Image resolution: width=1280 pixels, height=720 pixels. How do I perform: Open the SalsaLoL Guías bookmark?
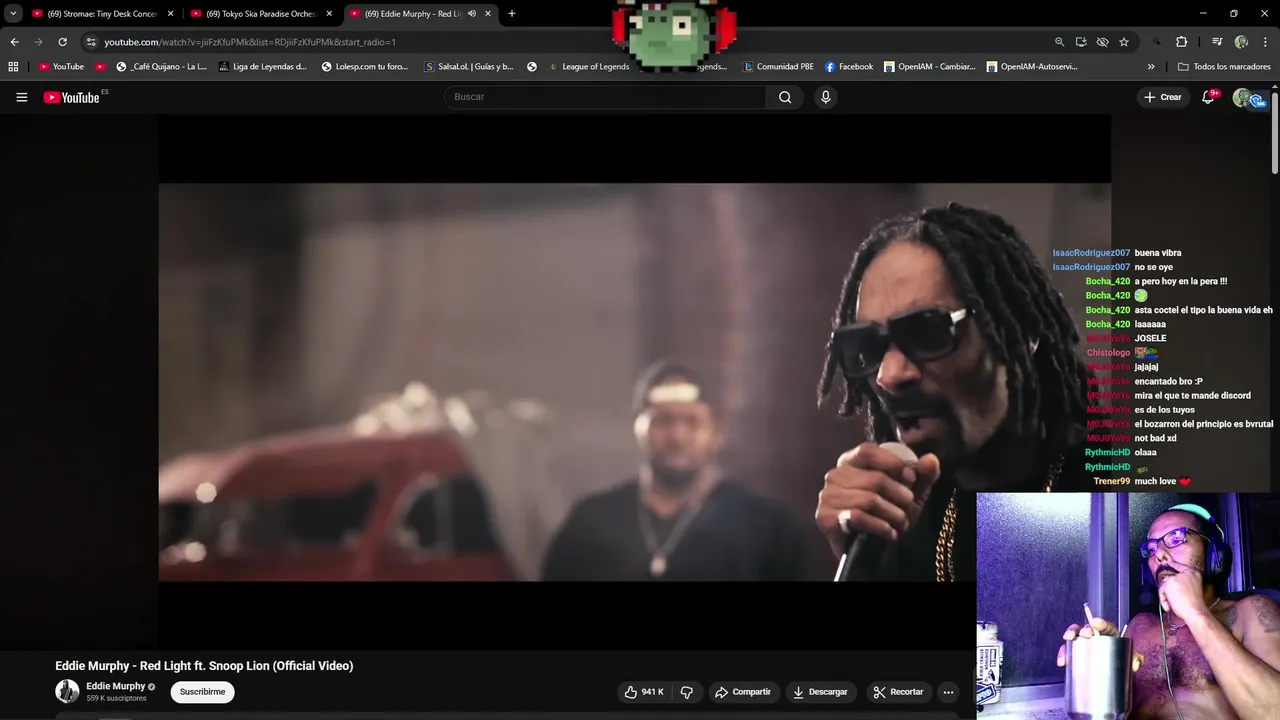pos(468,67)
